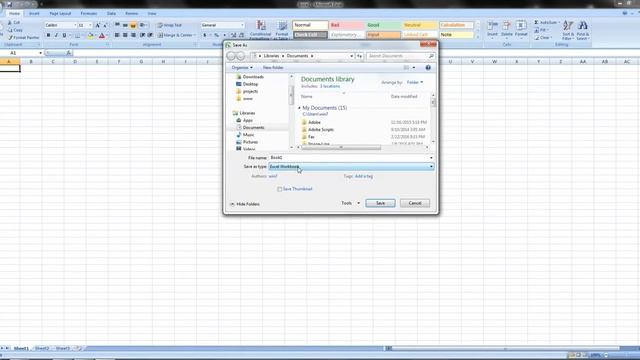Click the 'Add a tag' link

click(x=364, y=176)
